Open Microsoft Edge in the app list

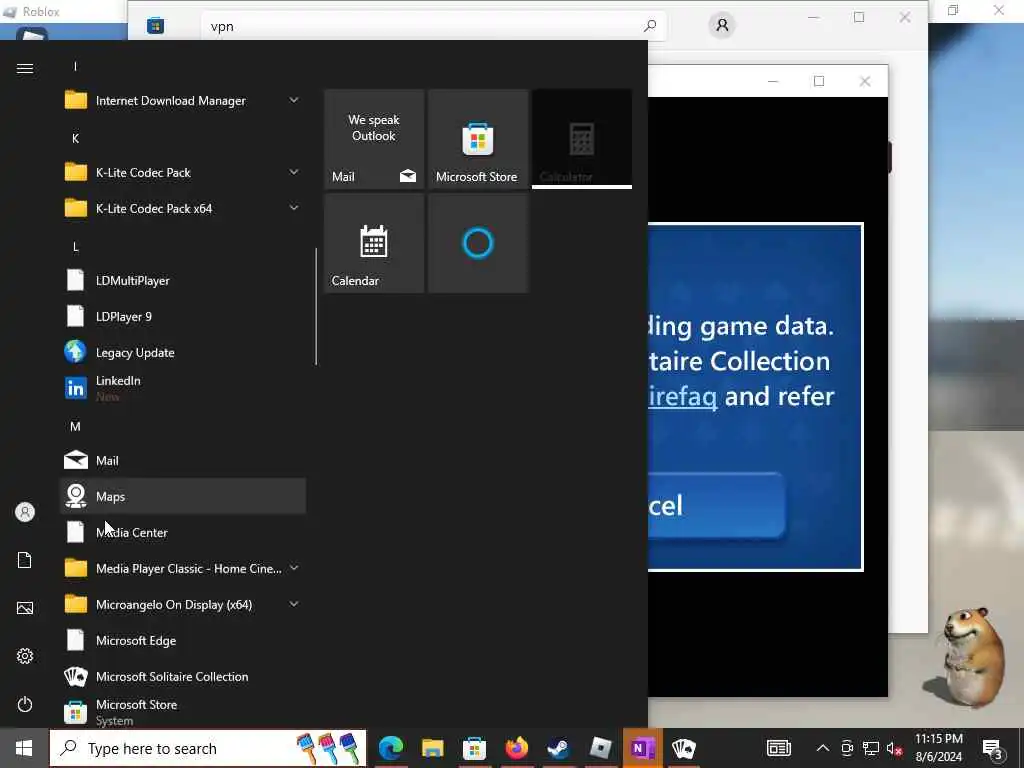pyautogui.click(x=183, y=641)
